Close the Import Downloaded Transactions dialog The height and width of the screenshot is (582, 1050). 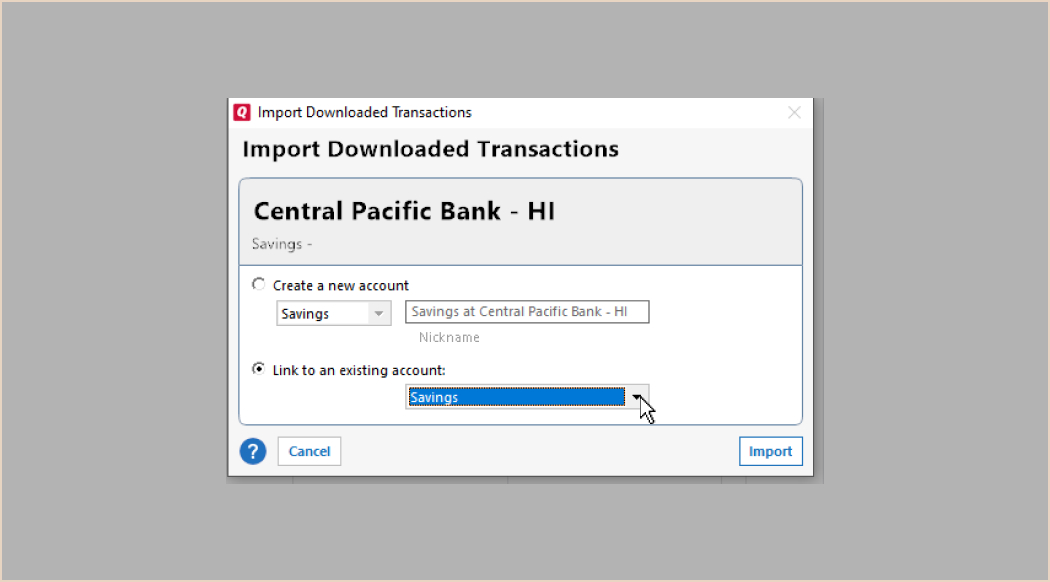[x=794, y=113]
